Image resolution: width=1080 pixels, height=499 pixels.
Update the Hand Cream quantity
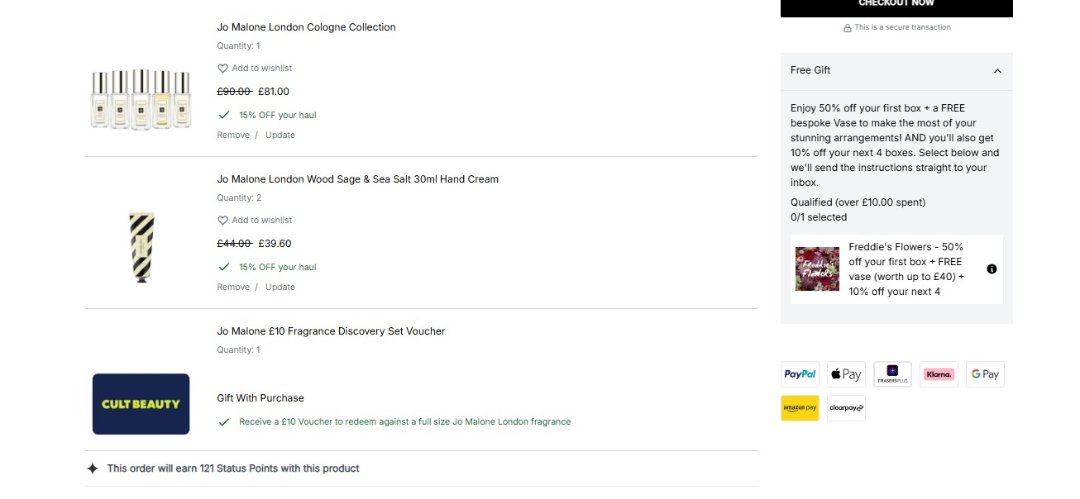tap(280, 287)
